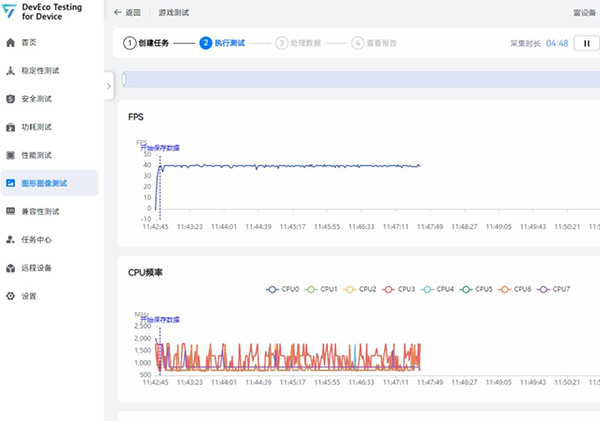The image size is (600, 421).
Task: Click the home icon in sidebar
Action: [10, 43]
